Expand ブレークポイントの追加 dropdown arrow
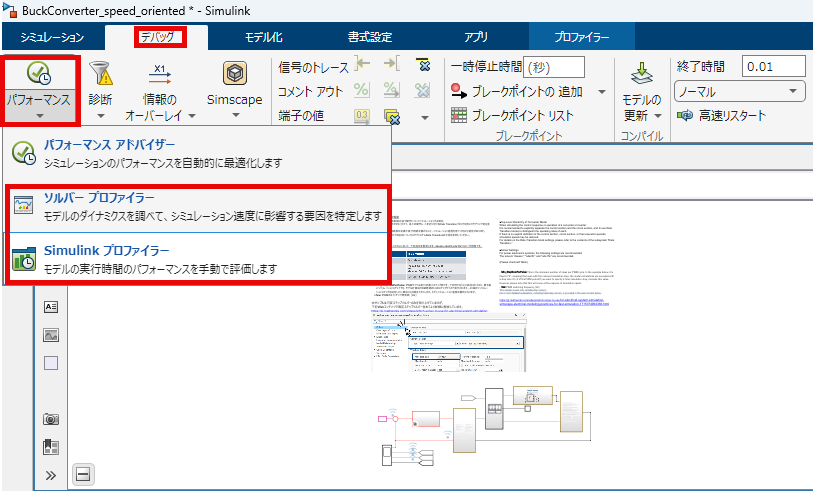This screenshot has width=813, height=491. coord(603,91)
